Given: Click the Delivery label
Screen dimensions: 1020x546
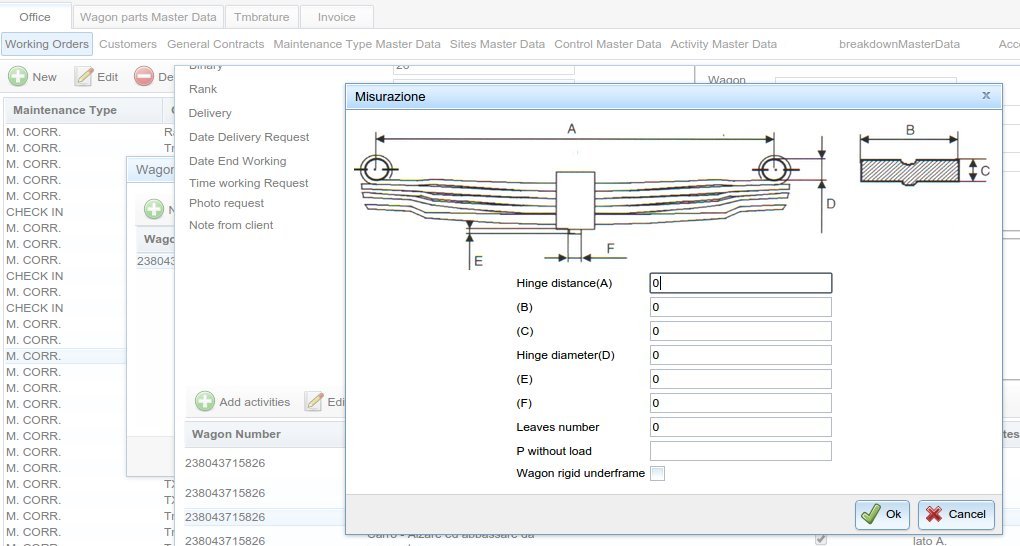Looking at the screenshot, I should [209, 113].
